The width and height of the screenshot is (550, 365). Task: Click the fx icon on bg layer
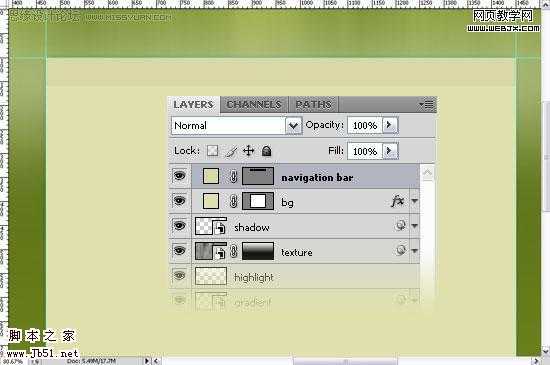pos(398,201)
